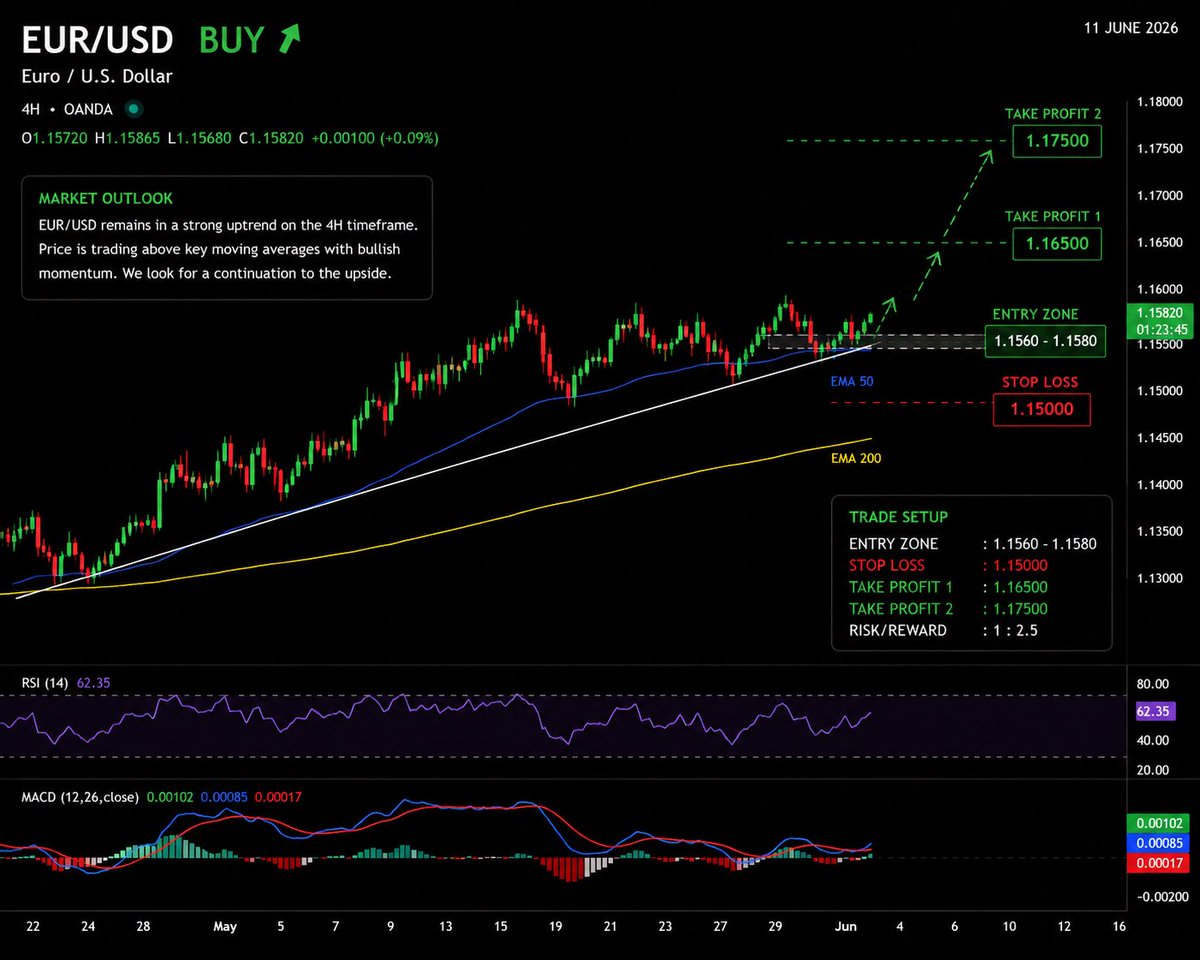Click the MARKET OUTLOOK heading
Image resolution: width=1200 pixels, height=960 pixels.
tap(105, 199)
